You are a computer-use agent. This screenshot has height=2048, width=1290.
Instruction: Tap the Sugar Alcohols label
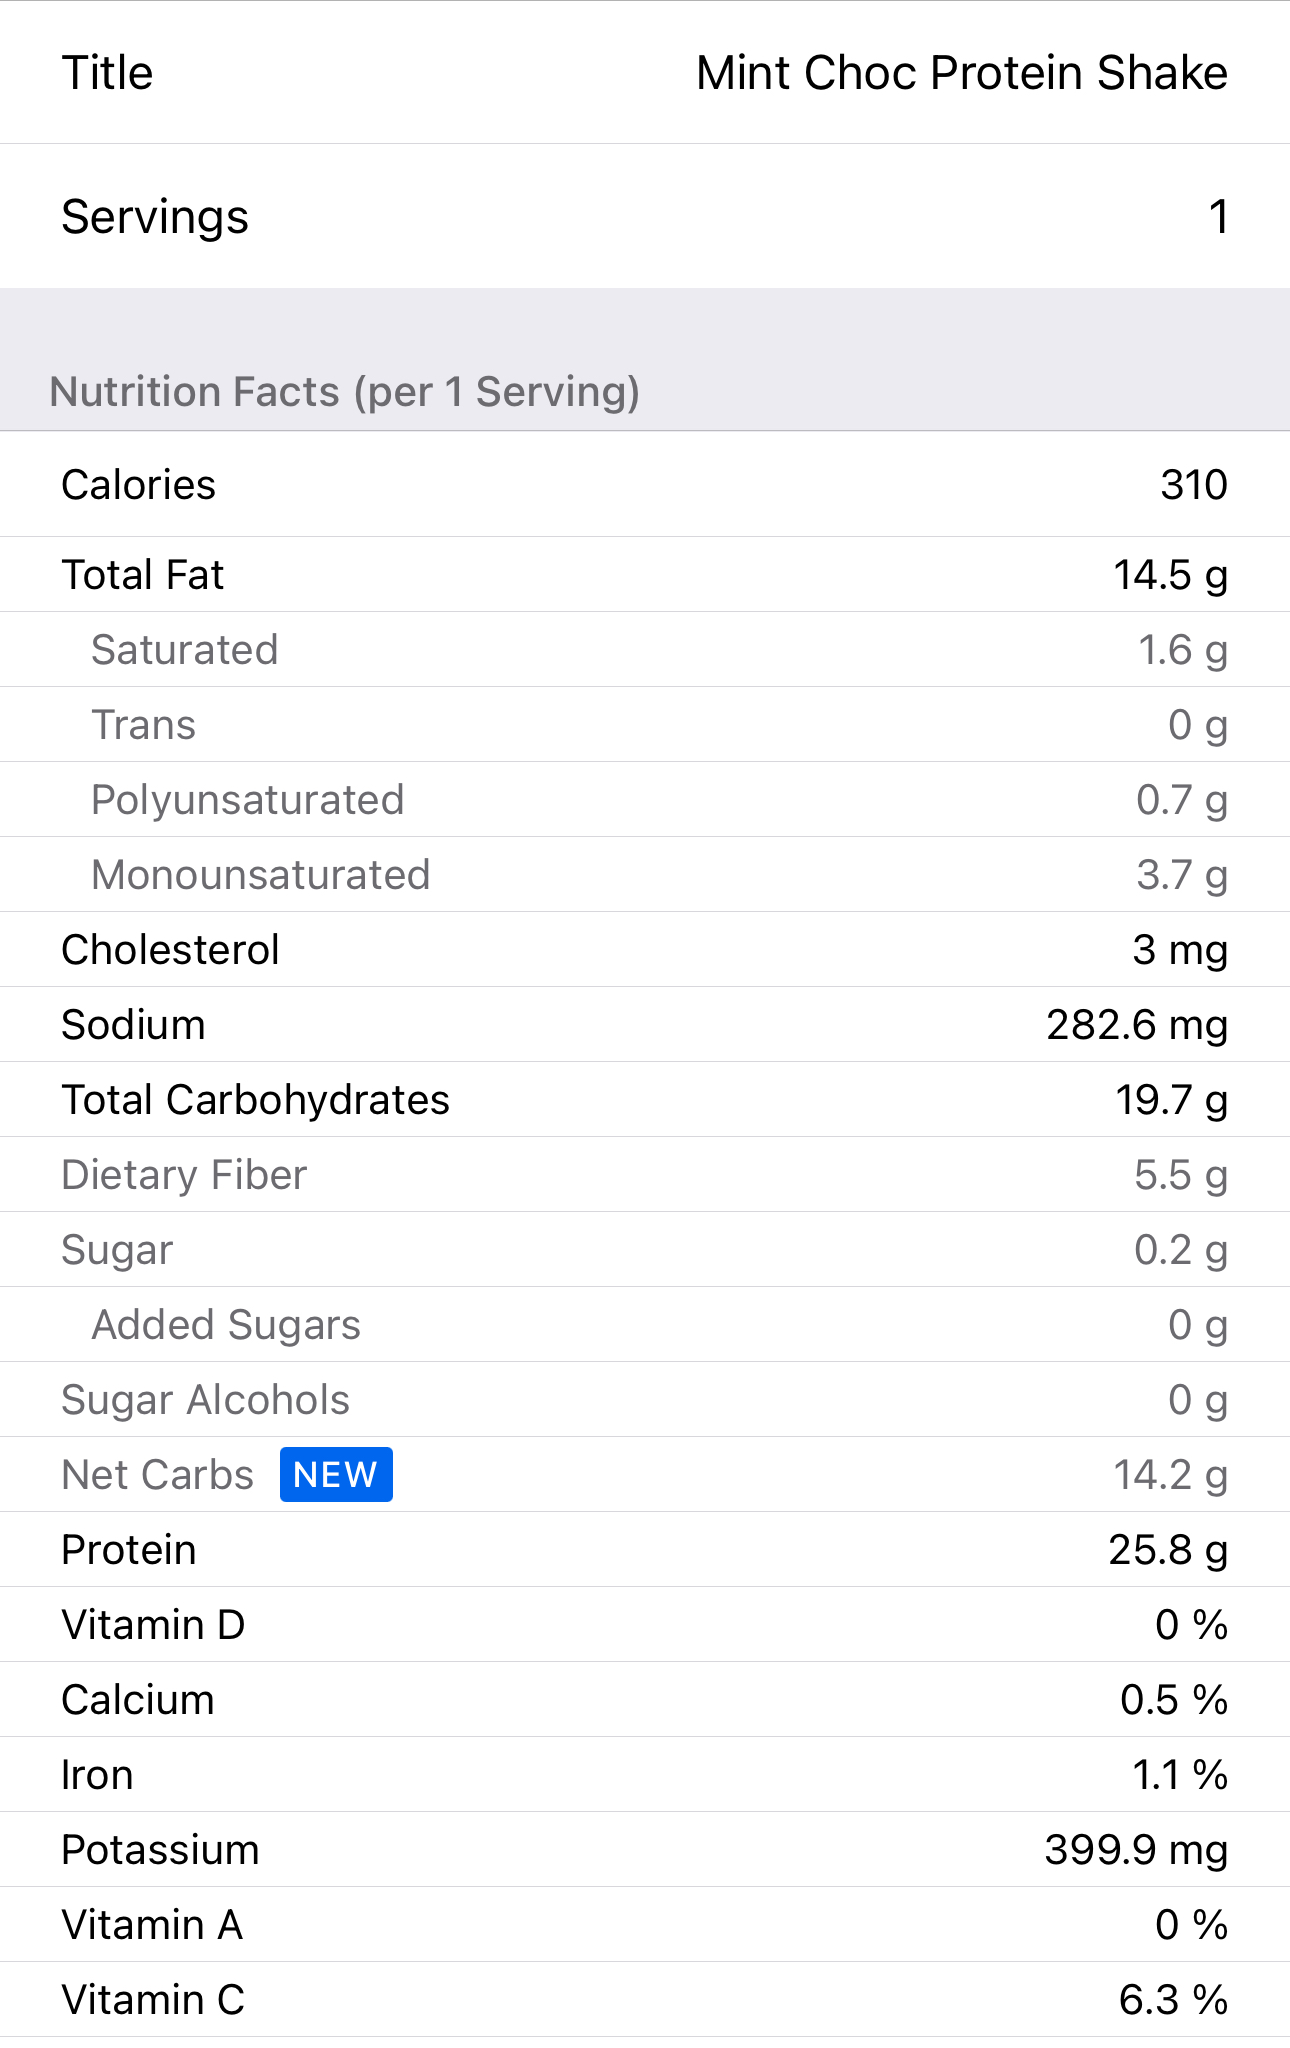coord(205,1400)
